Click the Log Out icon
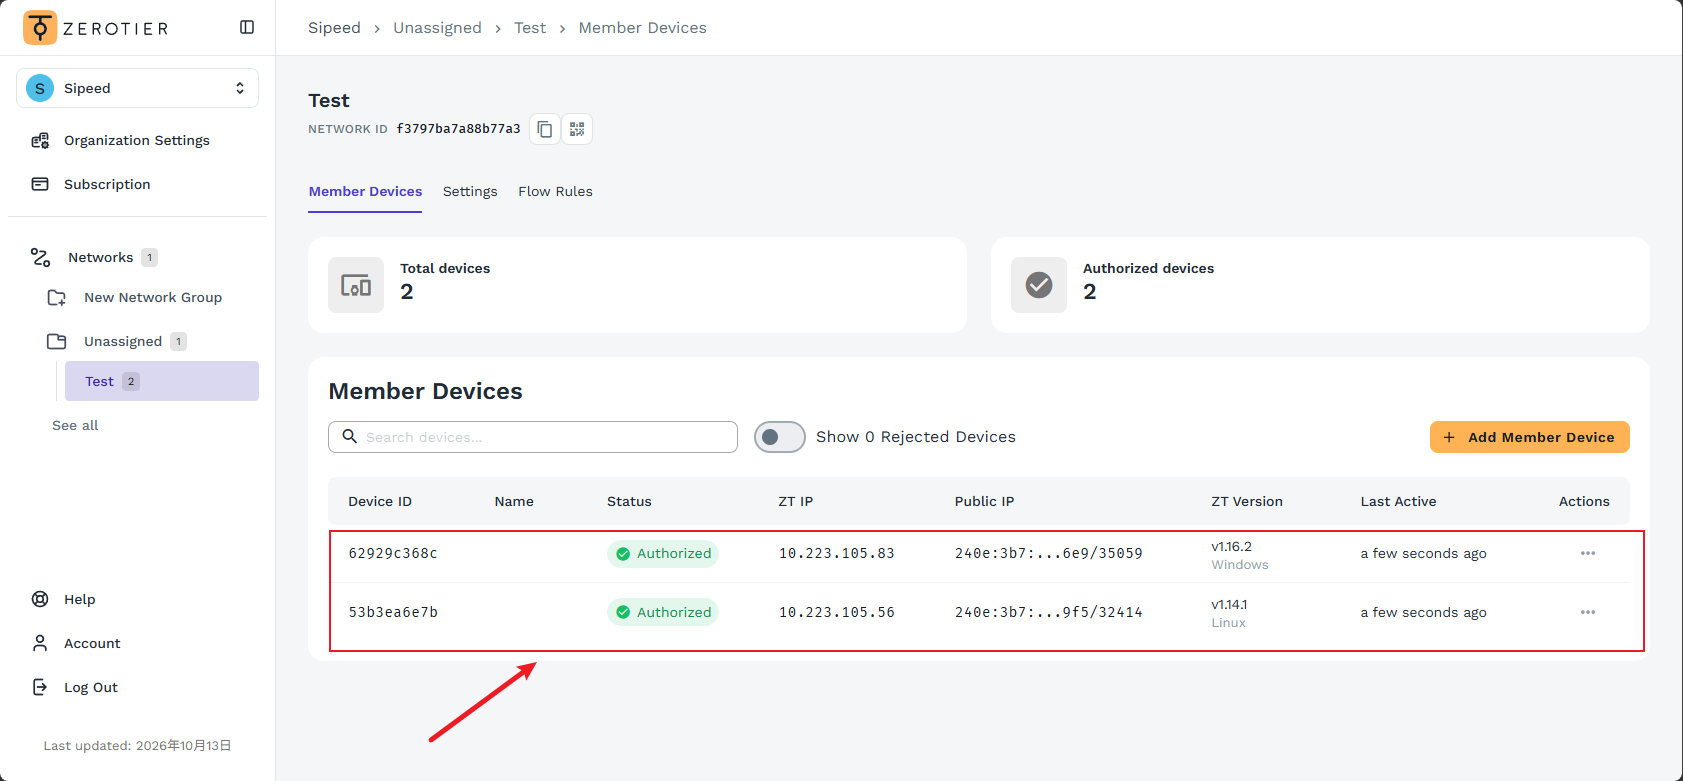Screen dimensions: 1683x781 40,687
